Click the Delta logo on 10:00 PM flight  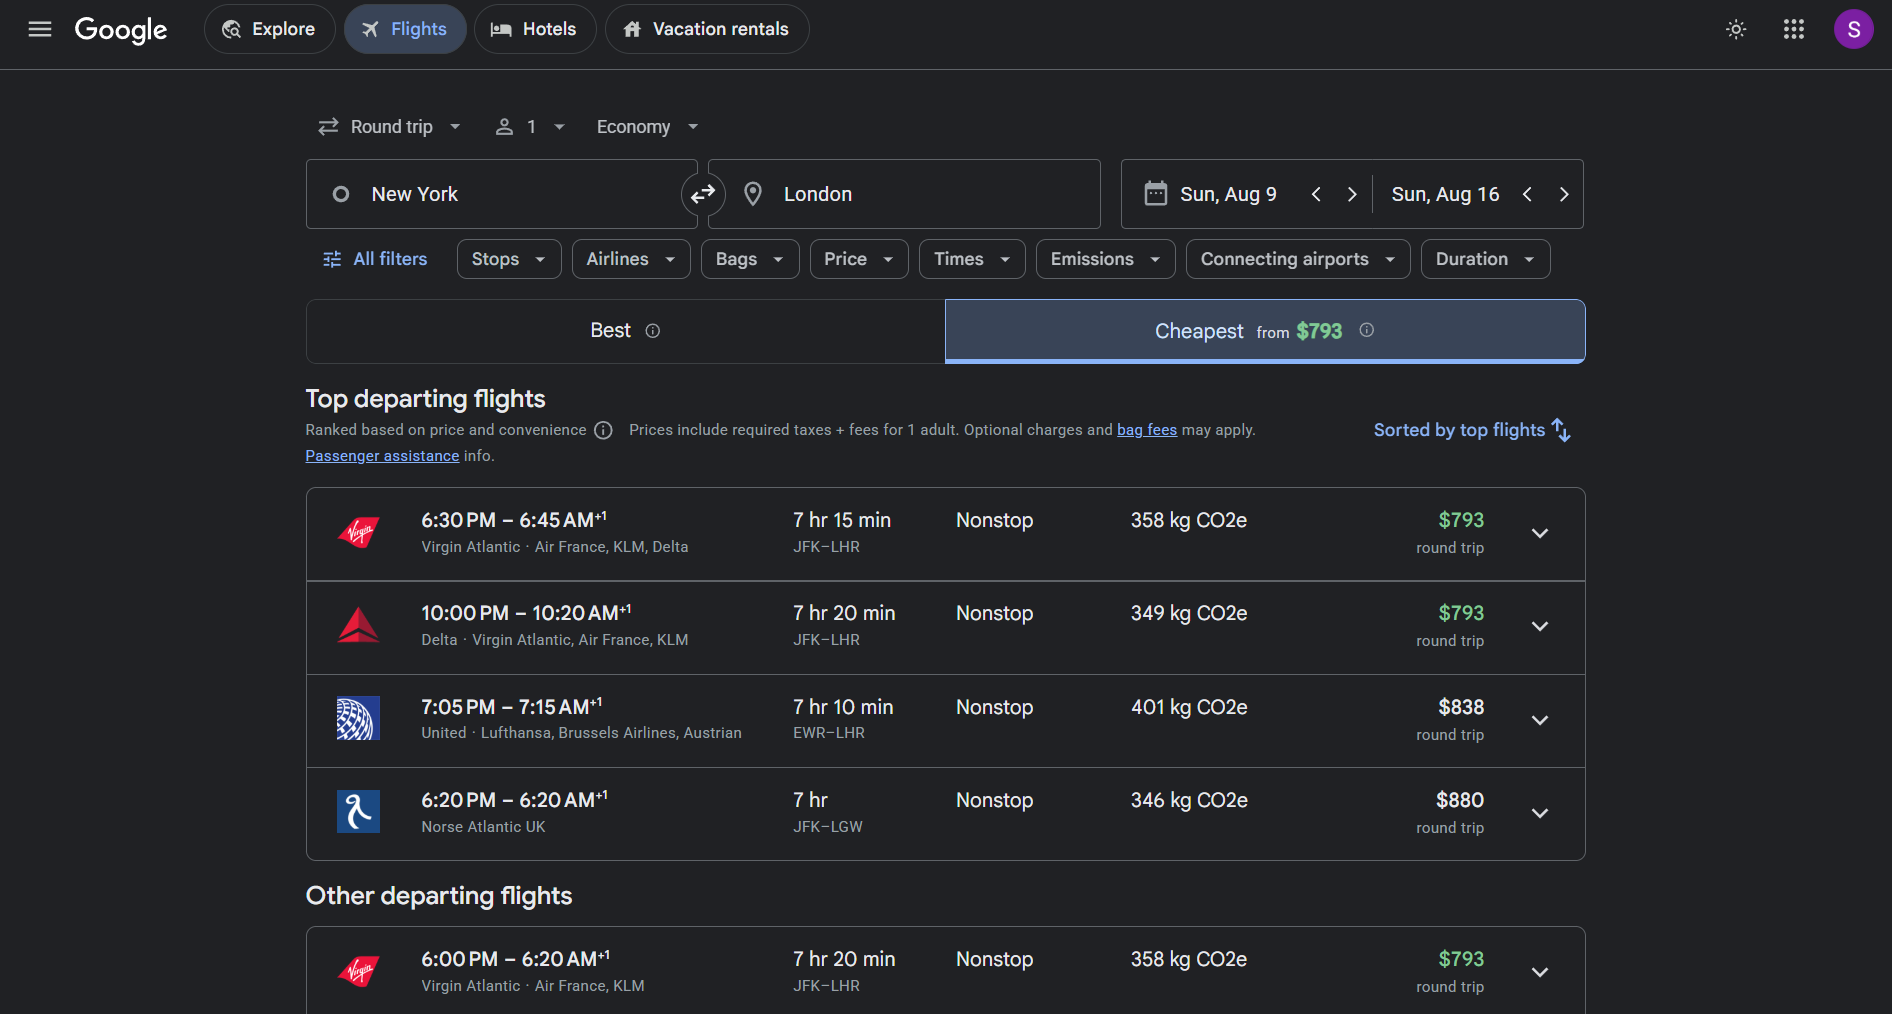click(x=358, y=626)
